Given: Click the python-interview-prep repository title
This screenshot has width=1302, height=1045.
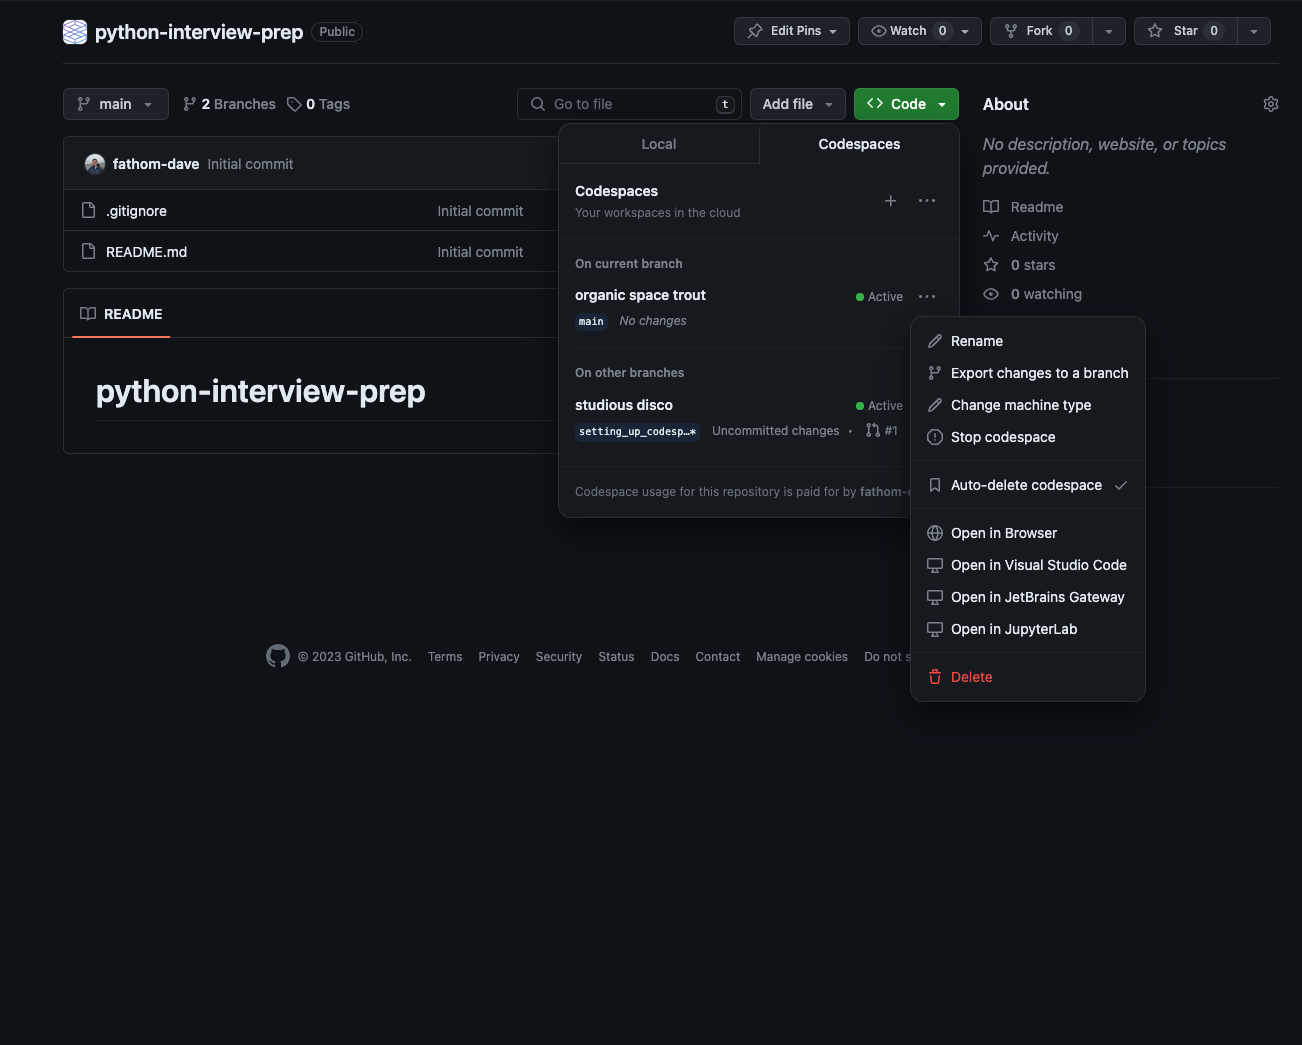Looking at the screenshot, I should coord(199,32).
